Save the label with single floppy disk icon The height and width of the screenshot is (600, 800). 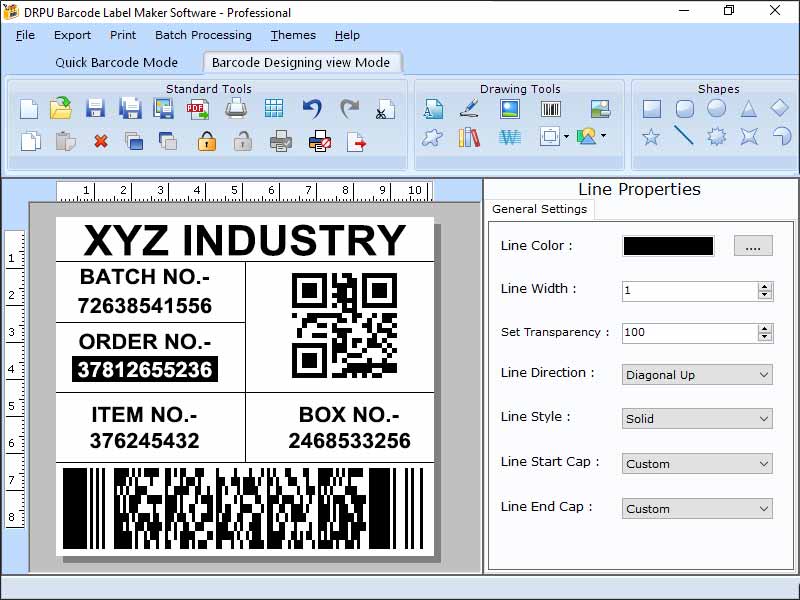(95, 109)
